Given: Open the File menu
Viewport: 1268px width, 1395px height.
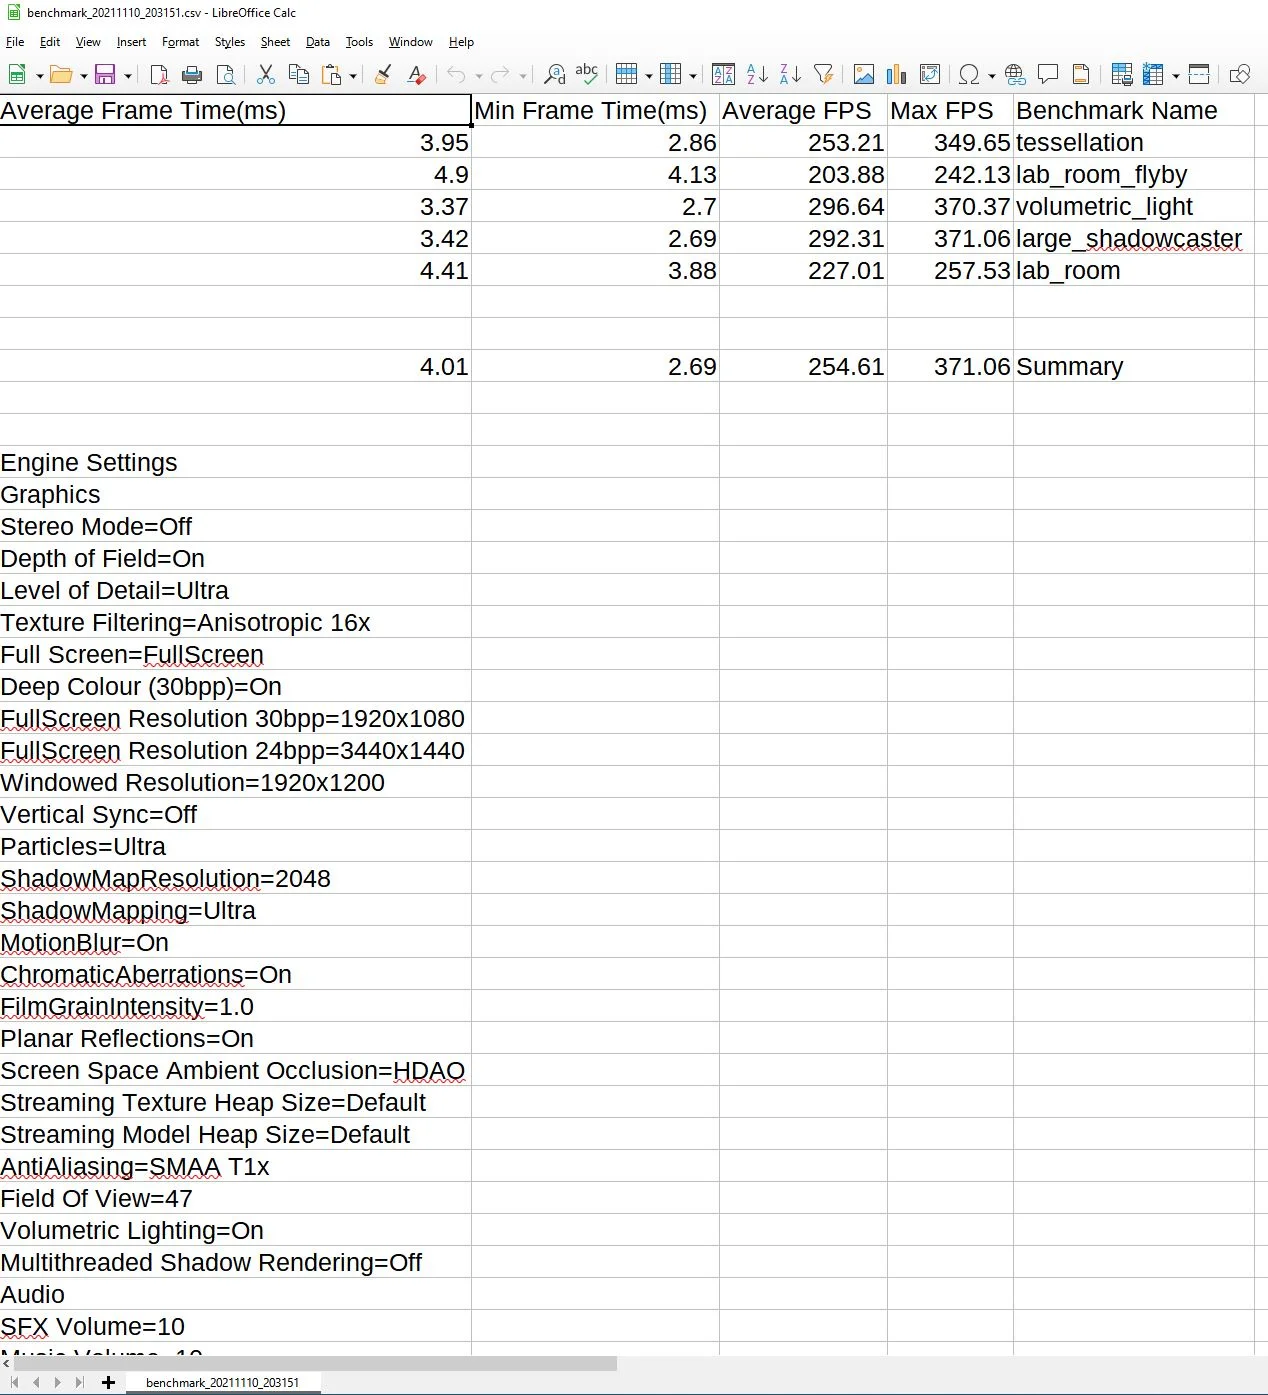Looking at the screenshot, I should [x=15, y=42].
